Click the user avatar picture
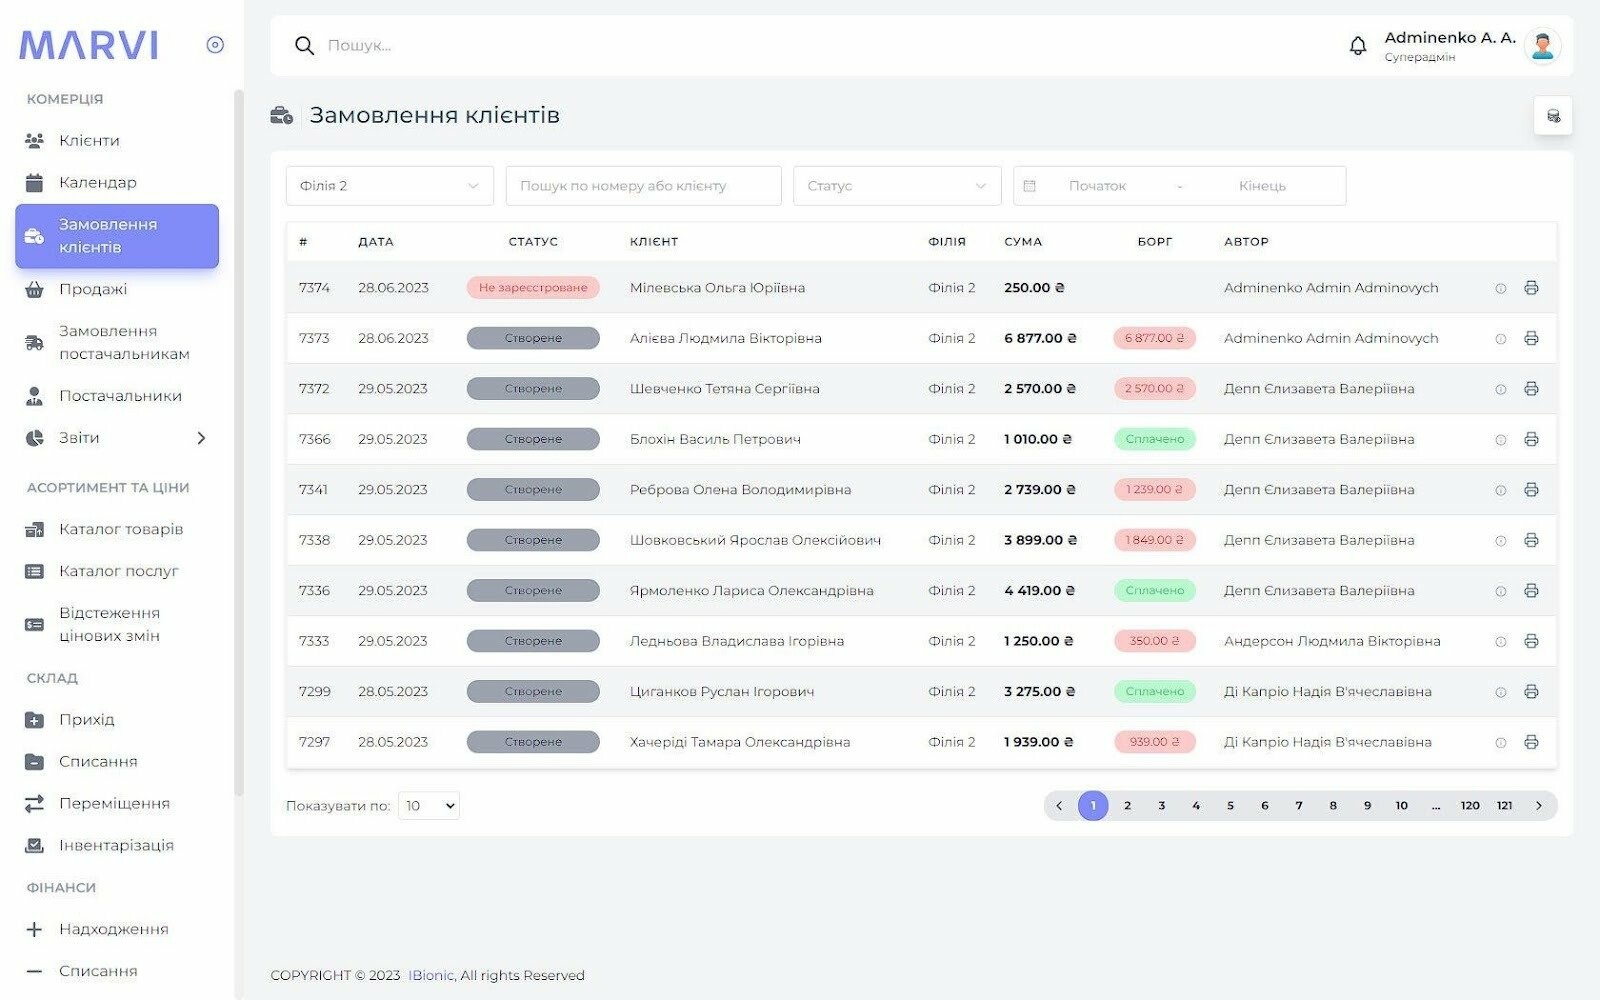This screenshot has height=1000, width=1600. pyautogui.click(x=1542, y=46)
